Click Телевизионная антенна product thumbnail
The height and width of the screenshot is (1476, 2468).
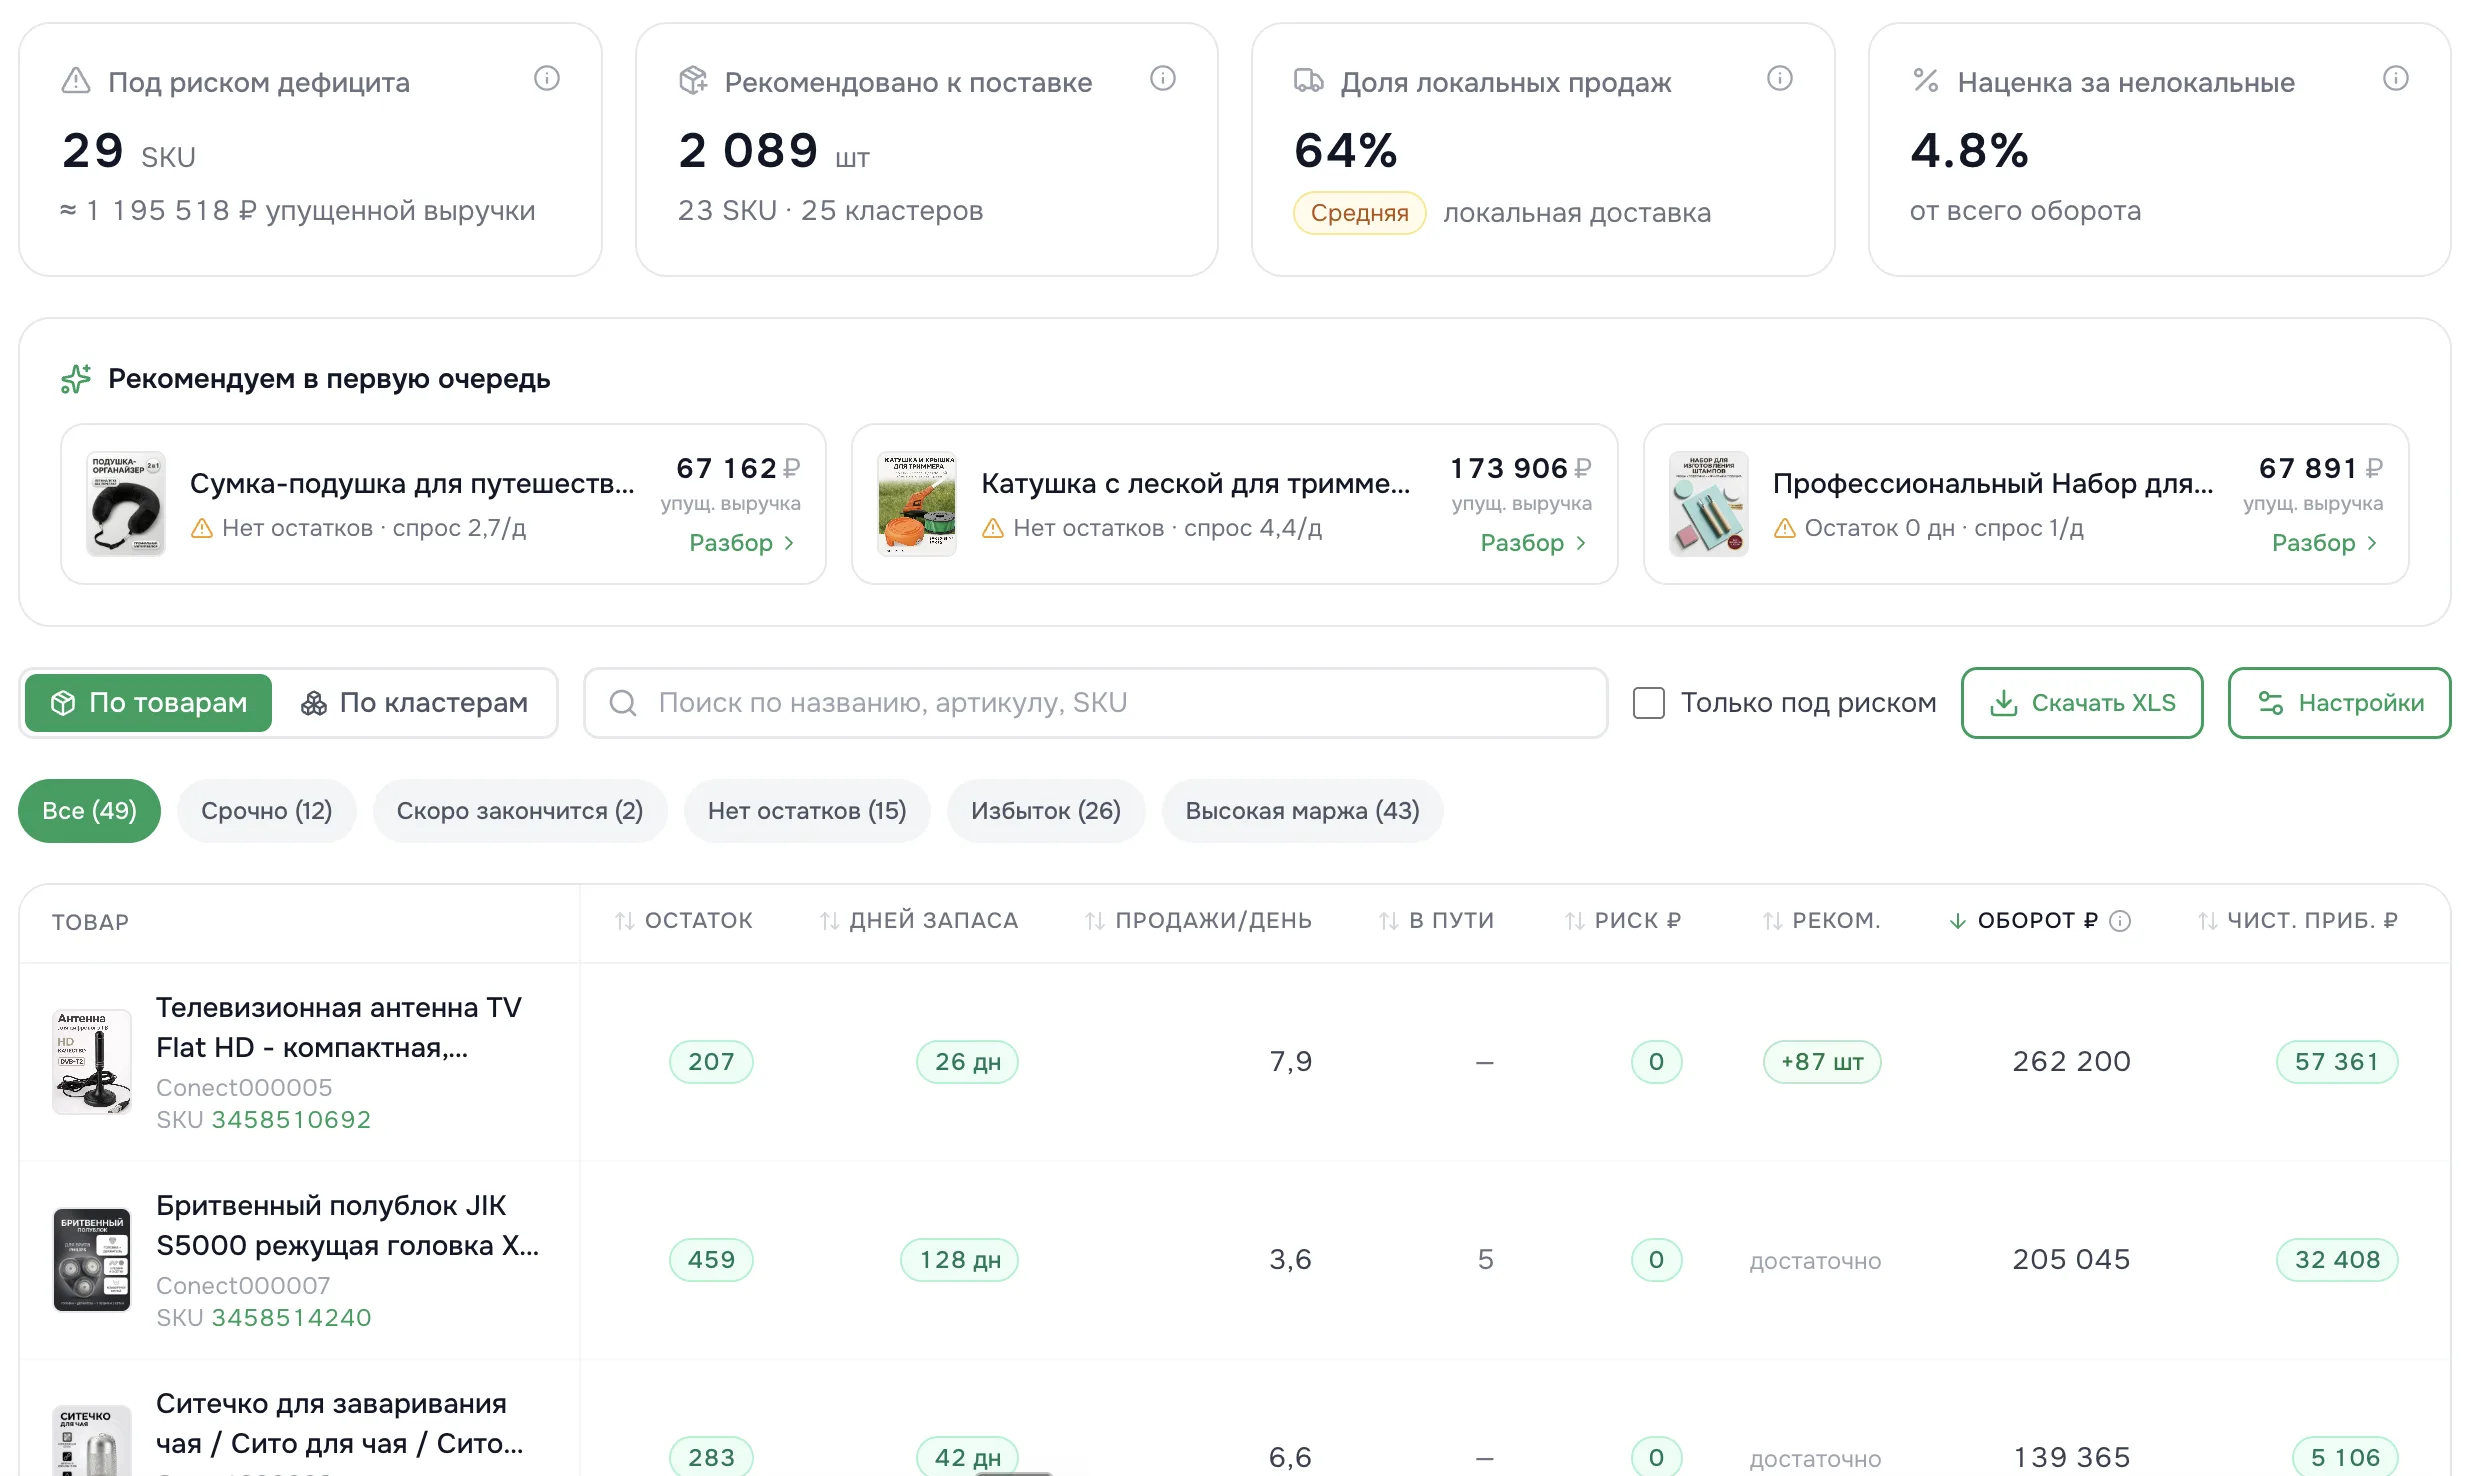click(92, 1062)
